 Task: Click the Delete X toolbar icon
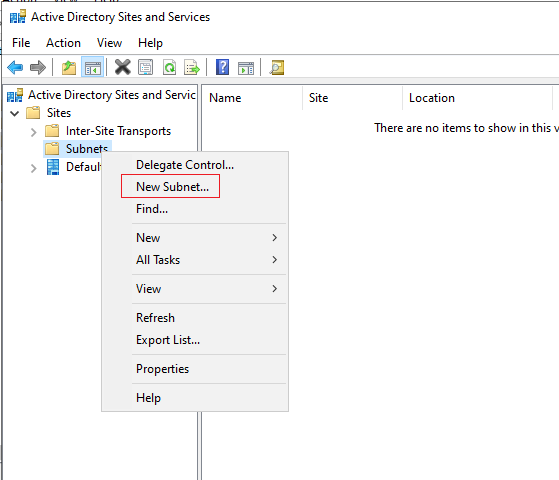click(123, 67)
